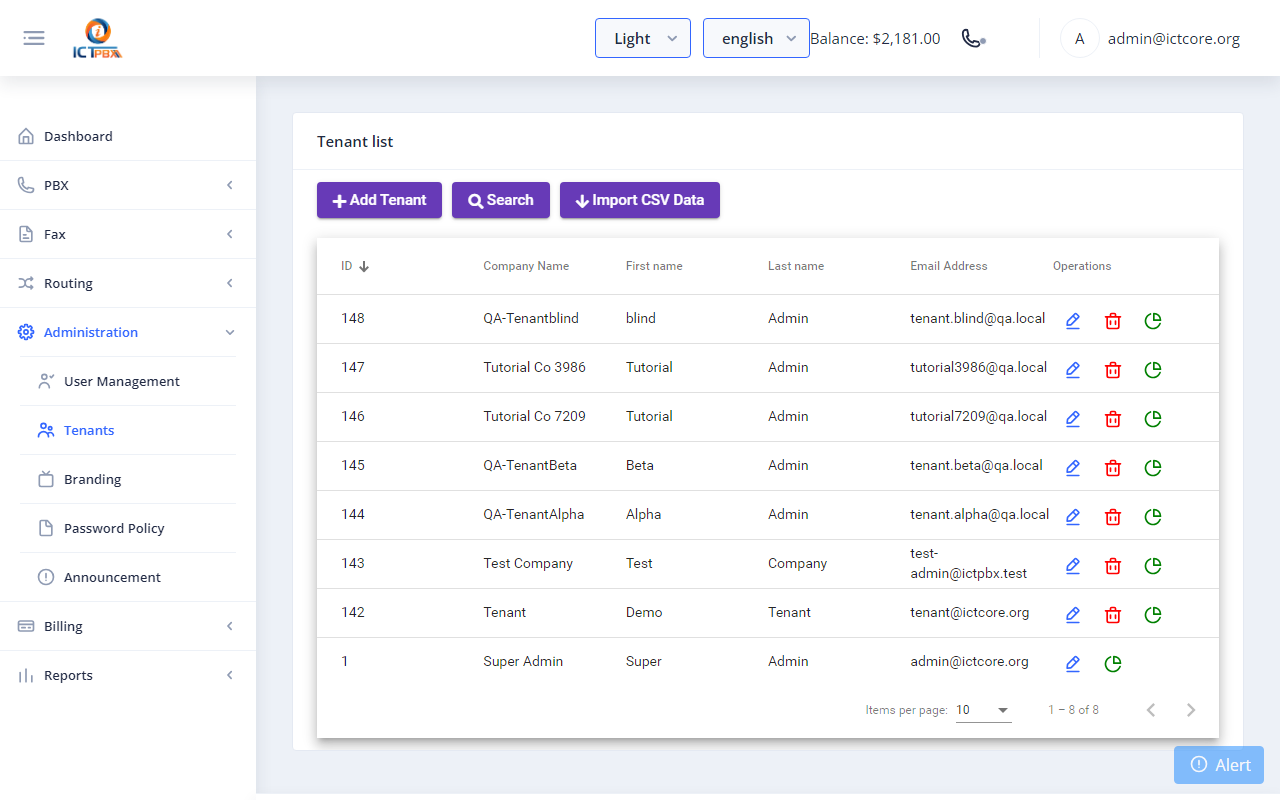This screenshot has height=800, width=1280.
Task: Open Announcement page
Action: 128,577
